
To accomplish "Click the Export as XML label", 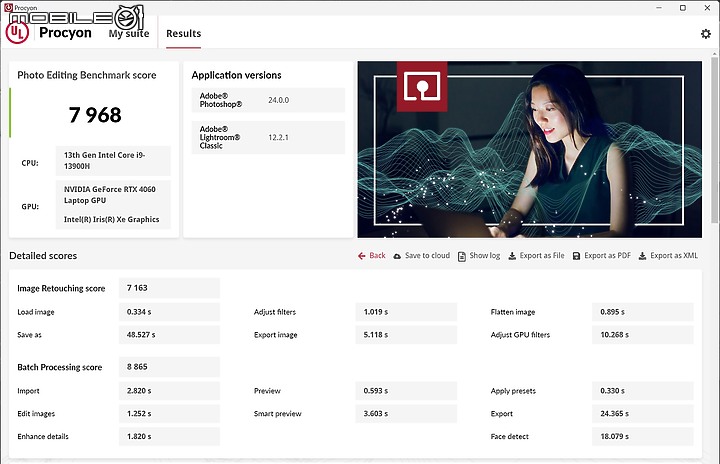I will [674, 255].
